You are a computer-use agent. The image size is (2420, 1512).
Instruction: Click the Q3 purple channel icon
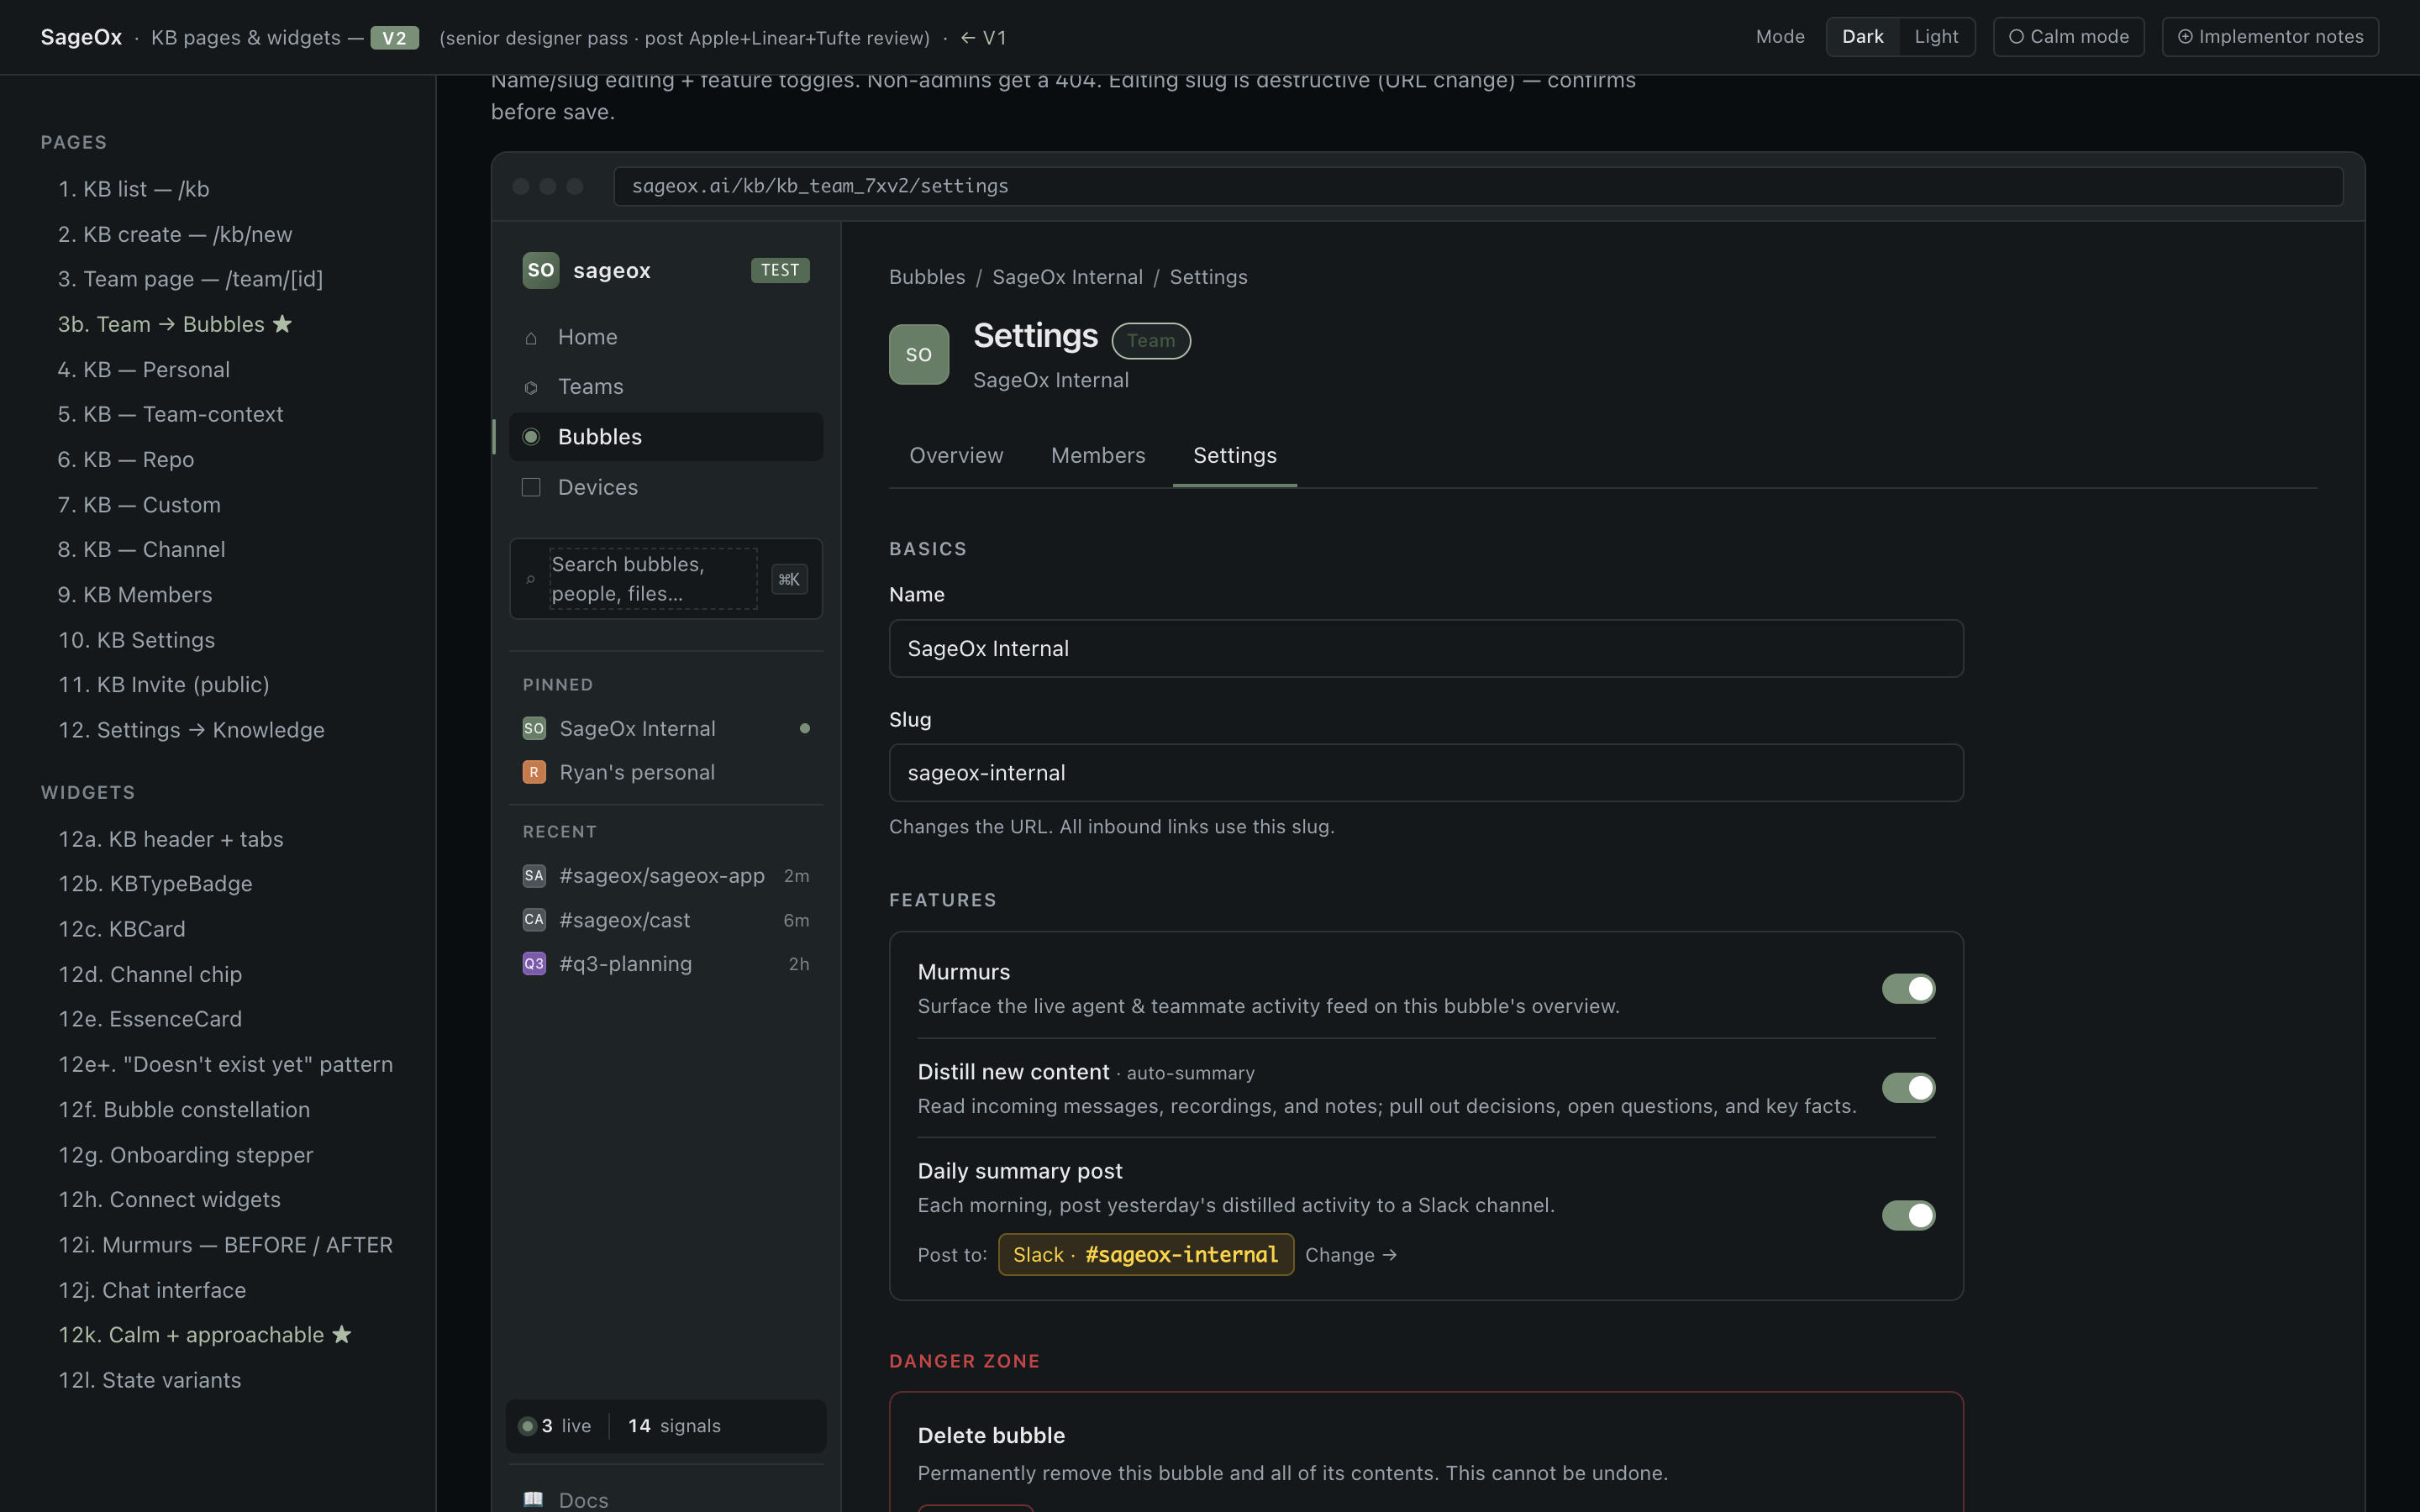coord(534,963)
